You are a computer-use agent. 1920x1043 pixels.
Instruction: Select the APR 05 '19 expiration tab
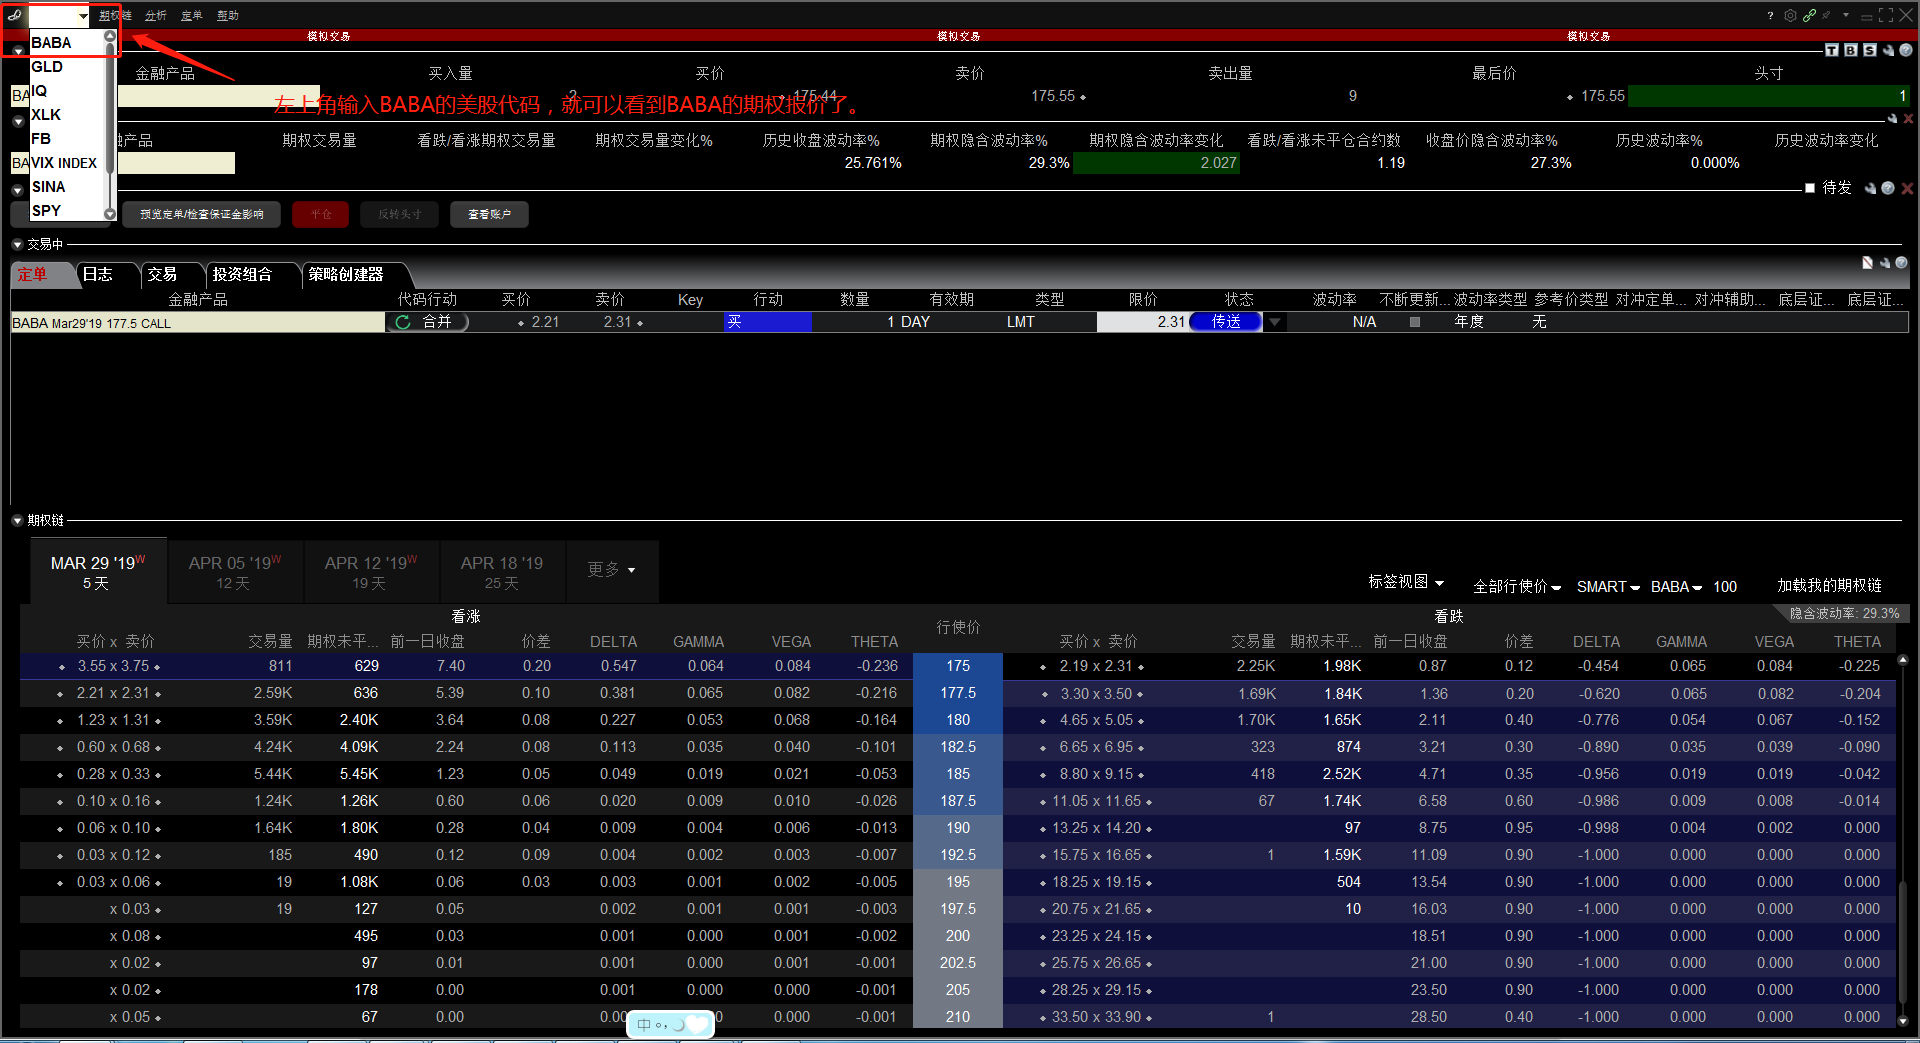click(x=235, y=572)
